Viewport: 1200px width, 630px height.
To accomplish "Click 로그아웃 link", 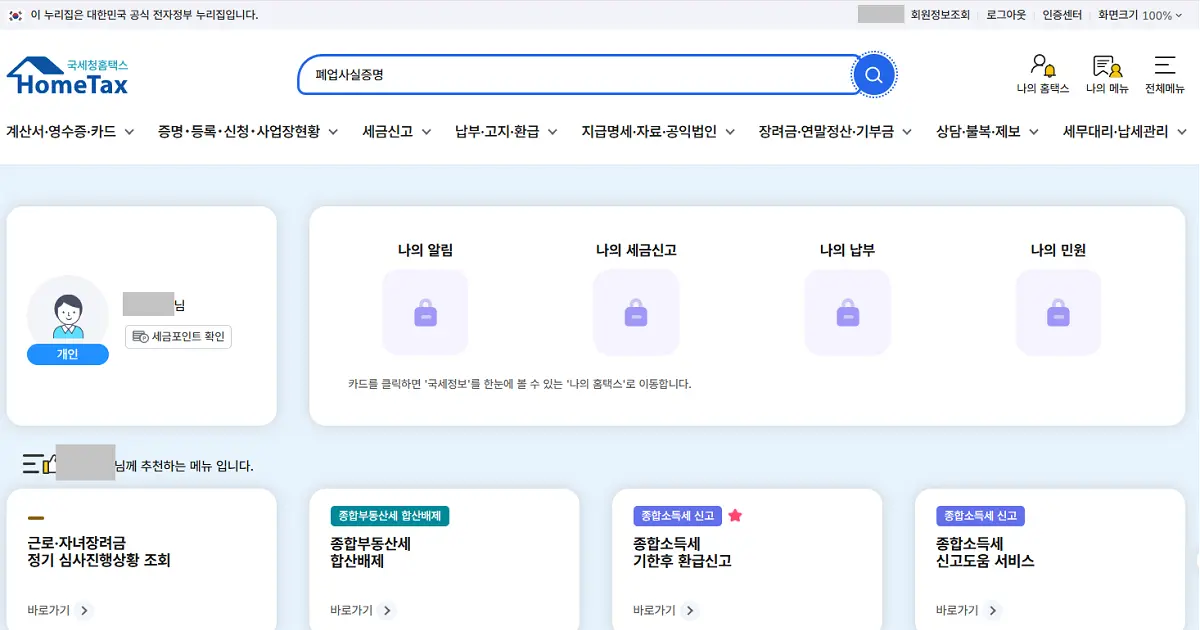I will [1006, 15].
